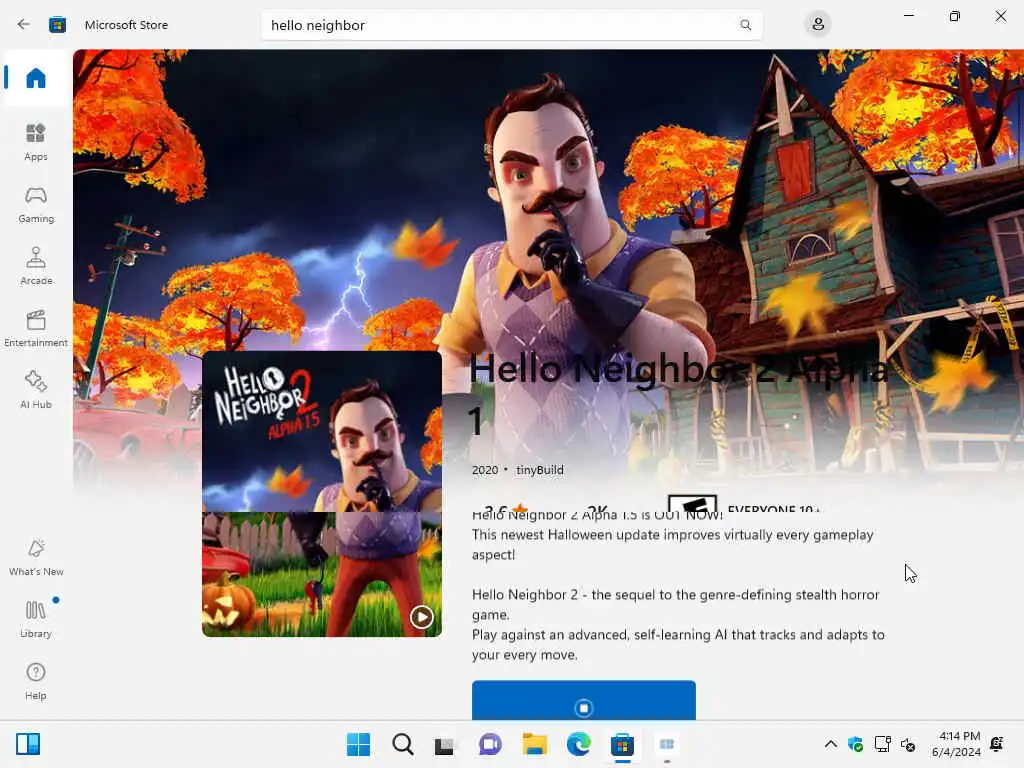Go back with the back arrow

(24, 25)
